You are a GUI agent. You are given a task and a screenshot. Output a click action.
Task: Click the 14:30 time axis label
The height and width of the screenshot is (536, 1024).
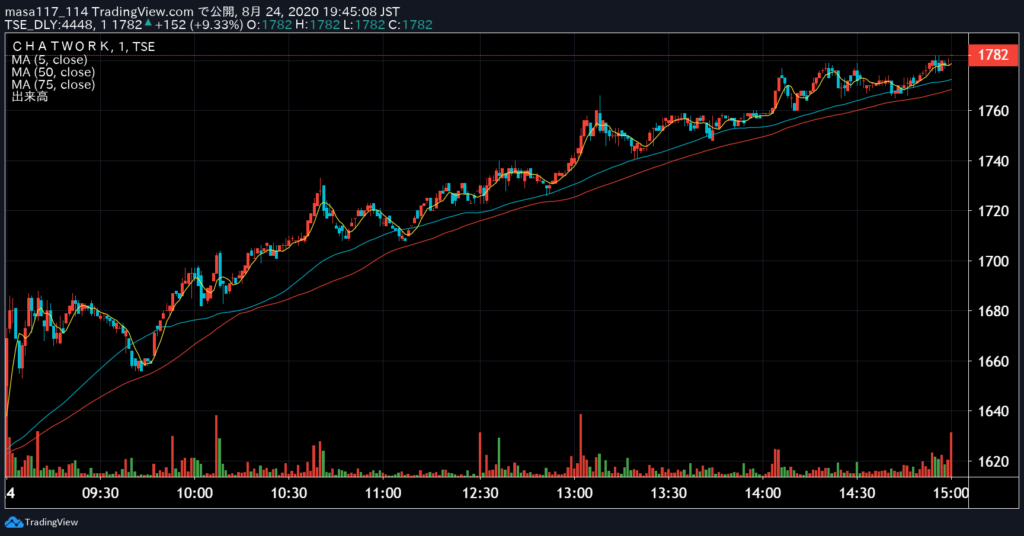[857, 493]
